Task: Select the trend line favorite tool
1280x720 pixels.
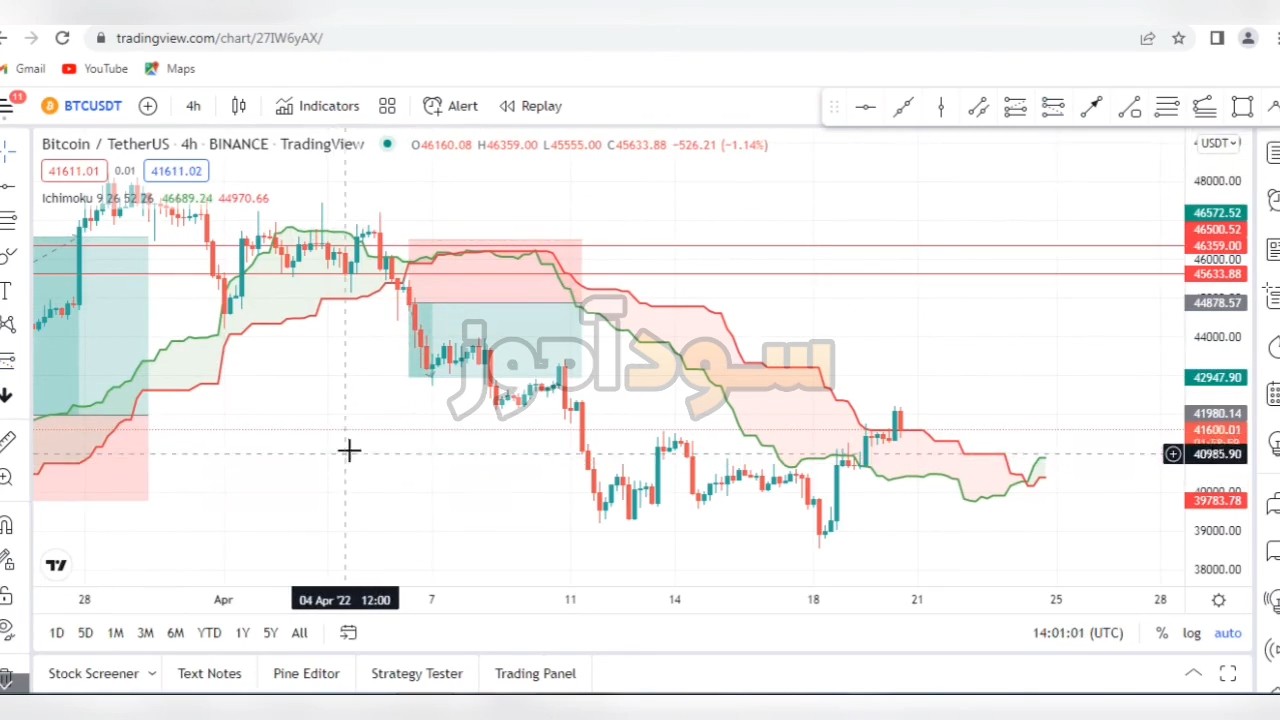Action: point(903,107)
